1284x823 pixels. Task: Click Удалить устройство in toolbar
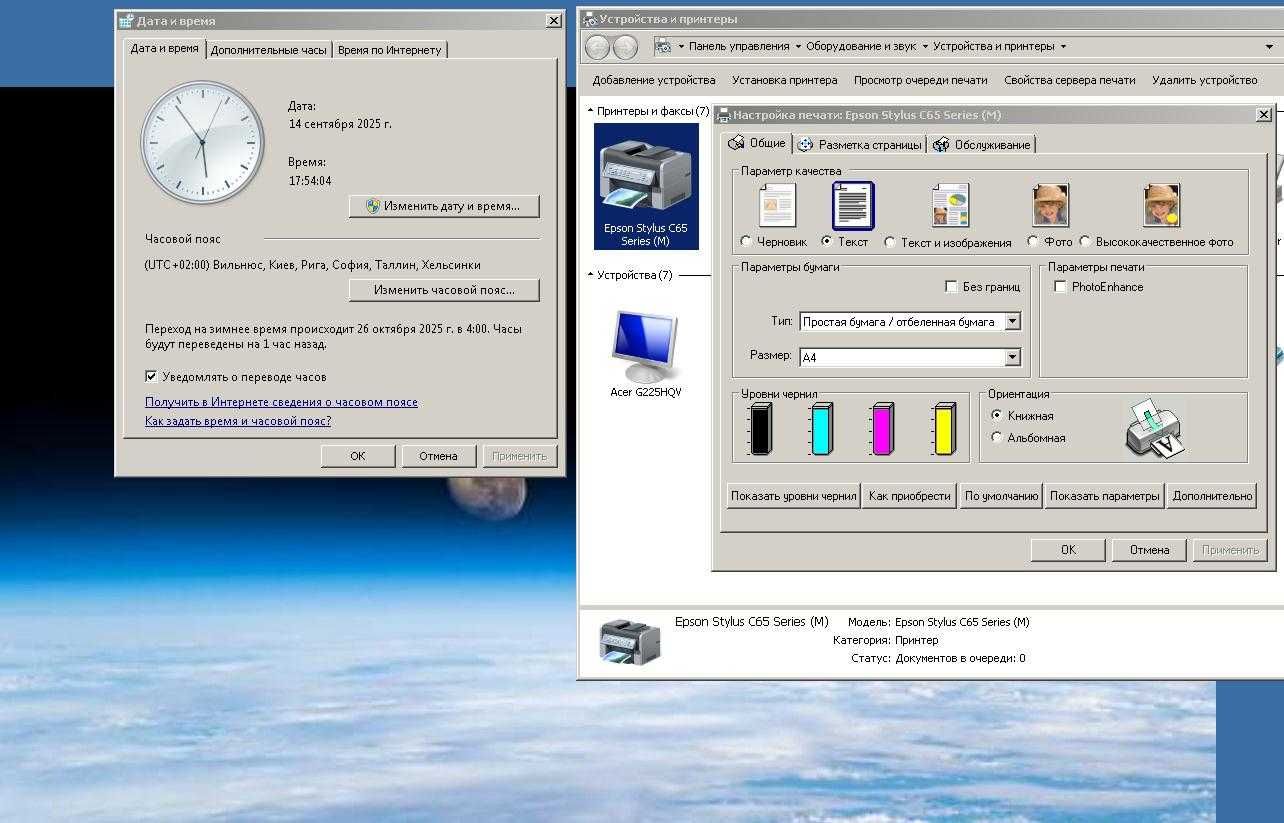tap(1205, 80)
